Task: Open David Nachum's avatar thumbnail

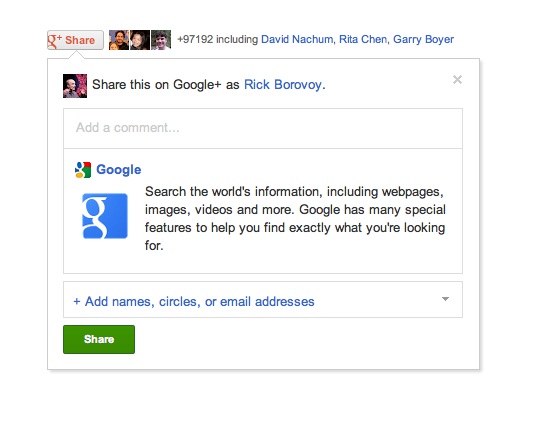Action: [119, 40]
